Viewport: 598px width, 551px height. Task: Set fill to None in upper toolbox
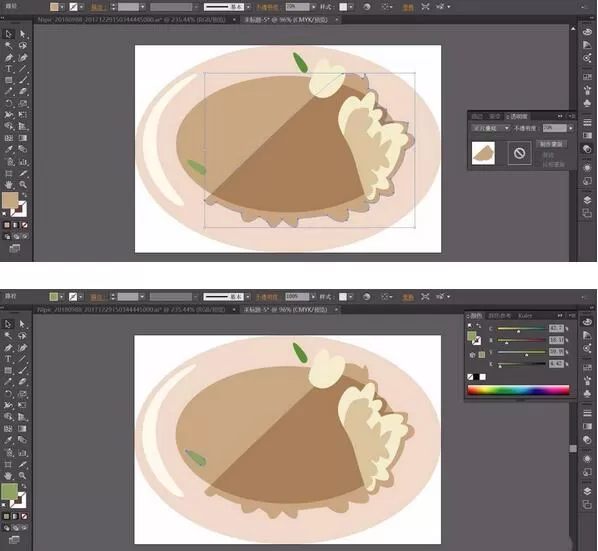click(24, 225)
